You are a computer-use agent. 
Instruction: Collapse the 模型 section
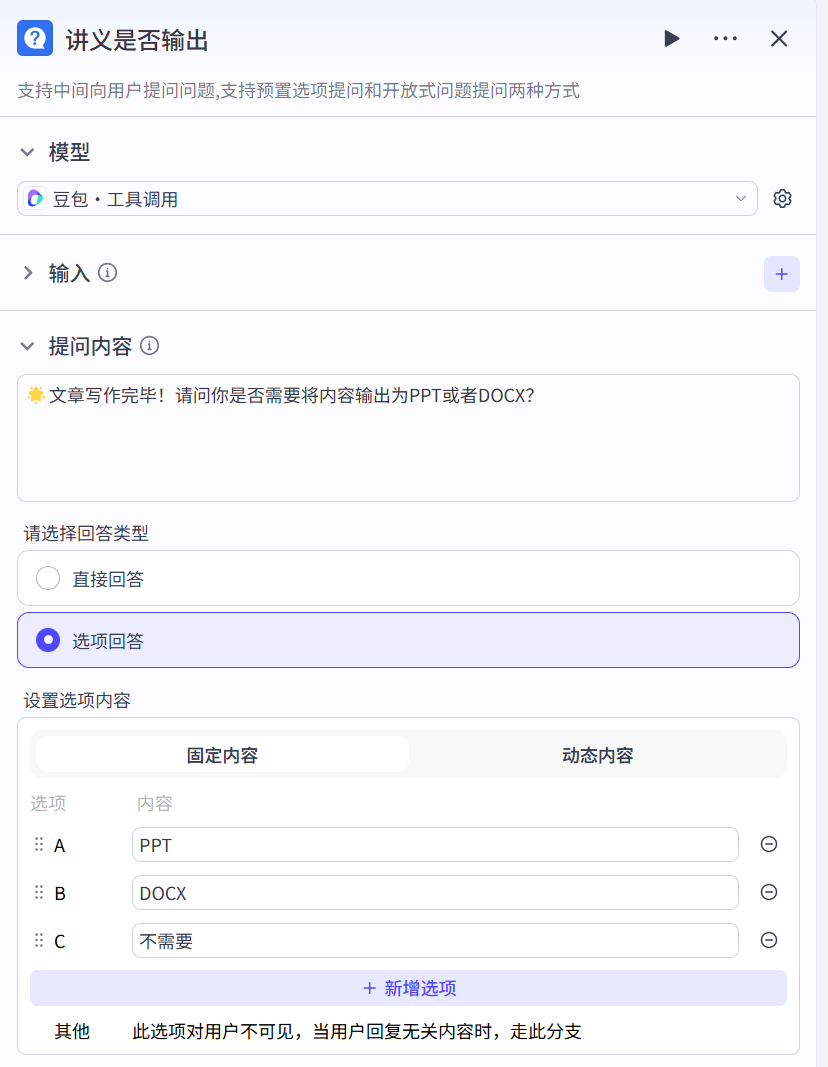(x=28, y=153)
